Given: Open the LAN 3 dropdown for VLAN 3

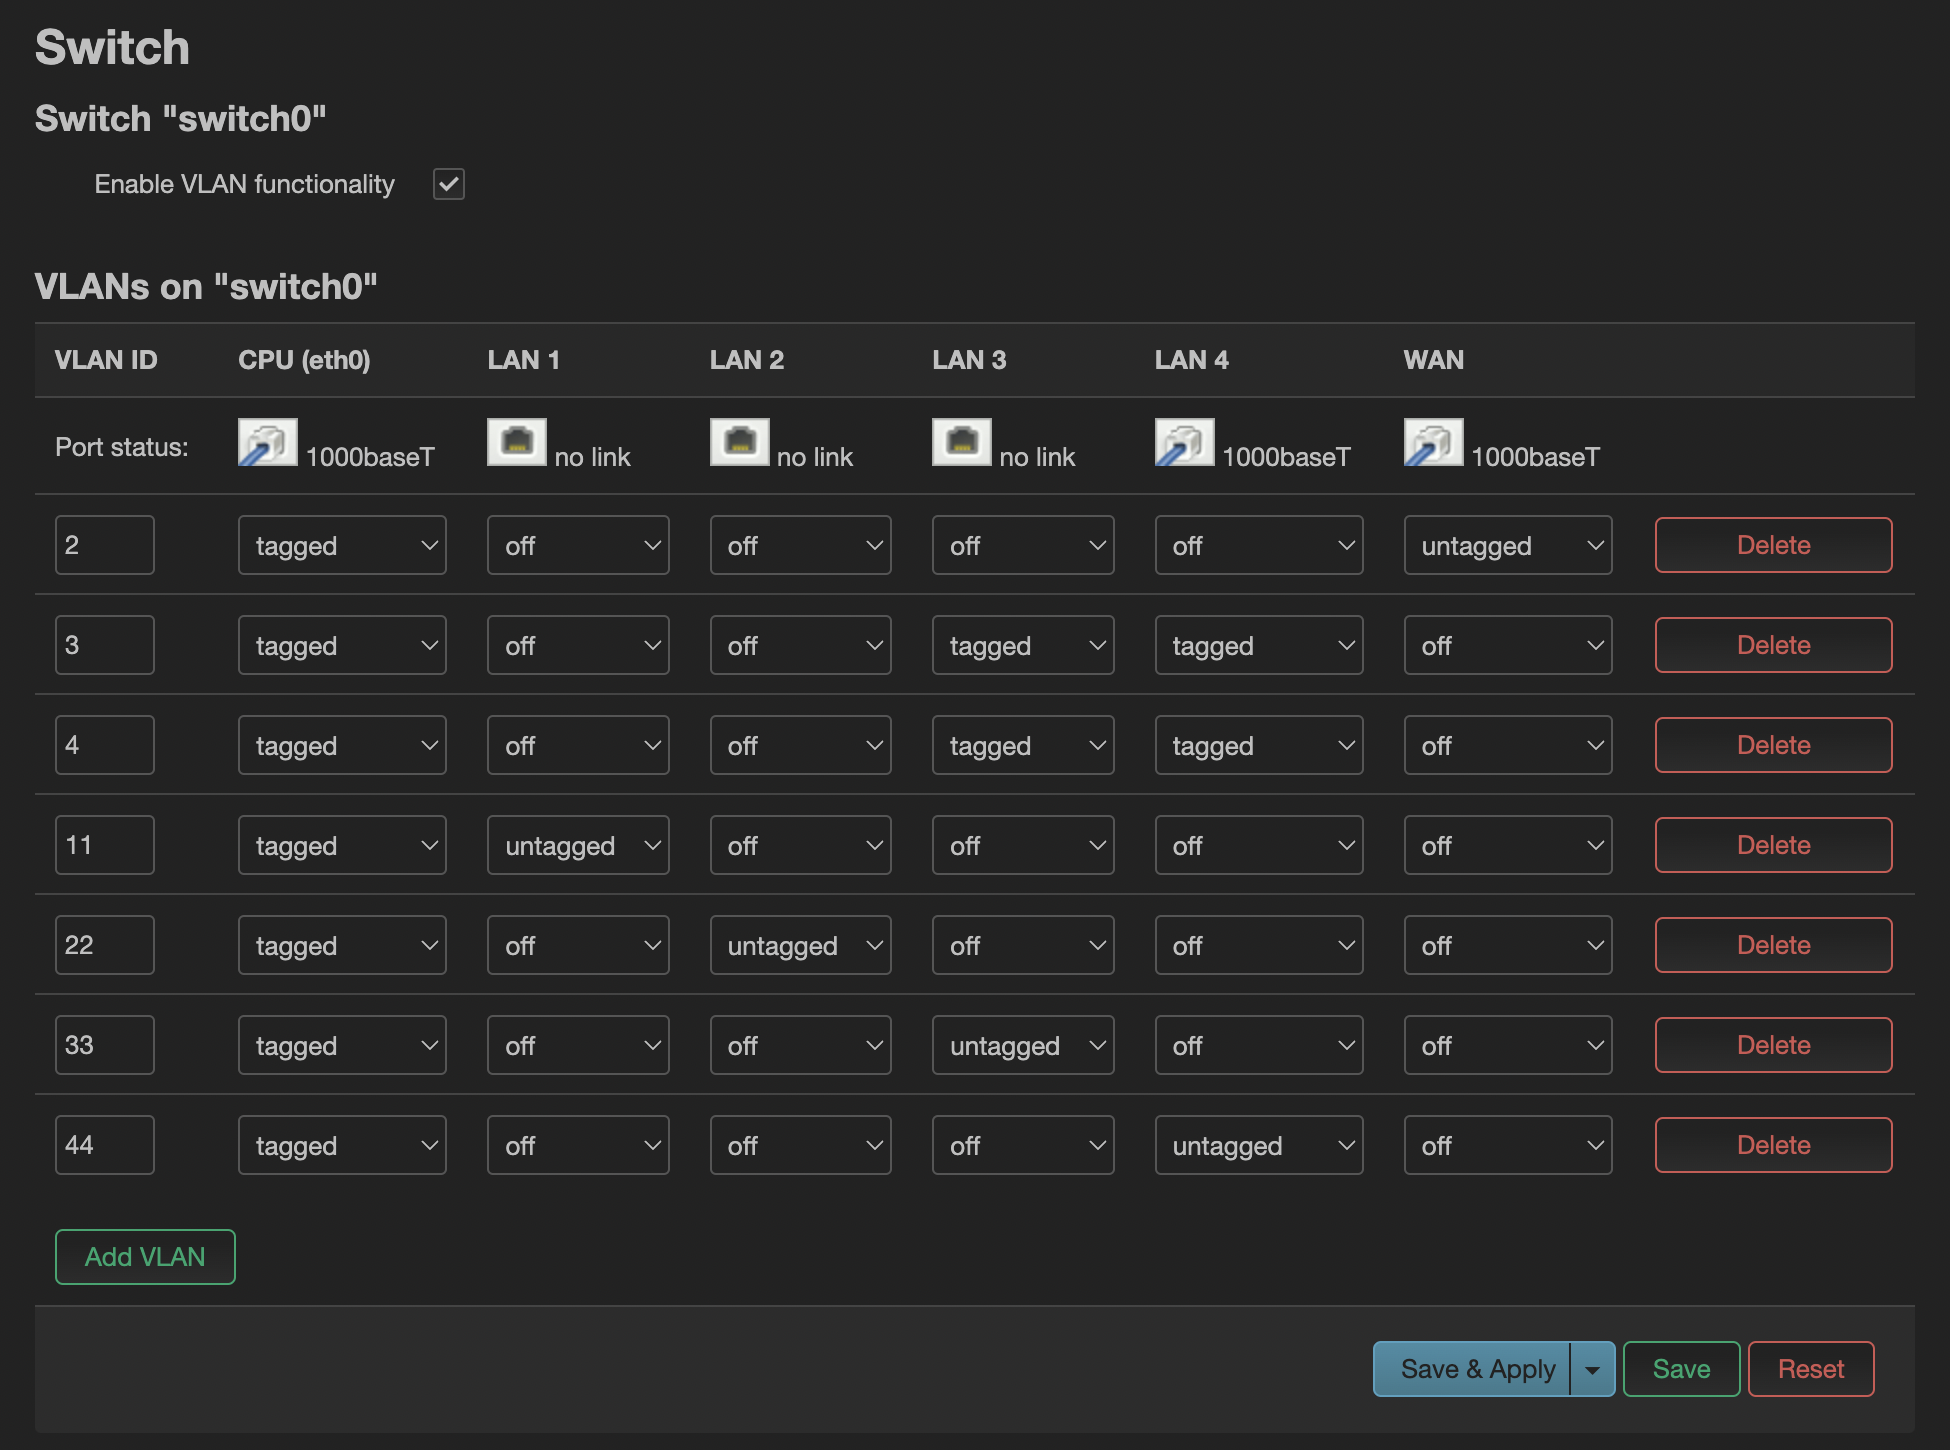Looking at the screenshot, I should click(x=1022, y=645).
